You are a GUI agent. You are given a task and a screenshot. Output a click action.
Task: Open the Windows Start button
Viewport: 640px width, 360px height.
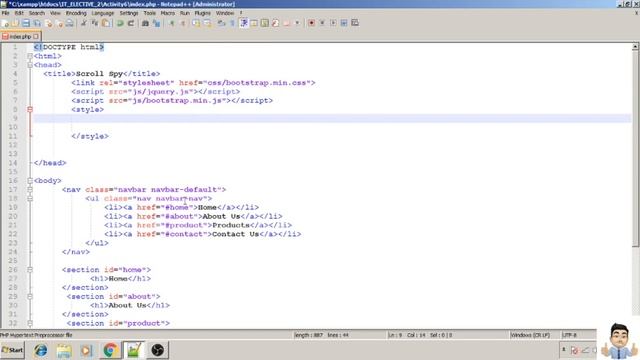click(x=12, y=350)
